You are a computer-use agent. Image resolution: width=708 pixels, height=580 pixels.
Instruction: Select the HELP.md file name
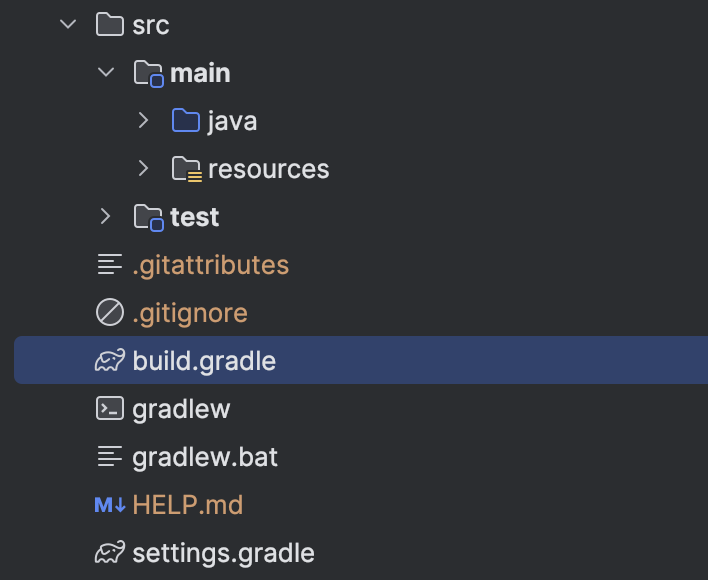[188, 505]
